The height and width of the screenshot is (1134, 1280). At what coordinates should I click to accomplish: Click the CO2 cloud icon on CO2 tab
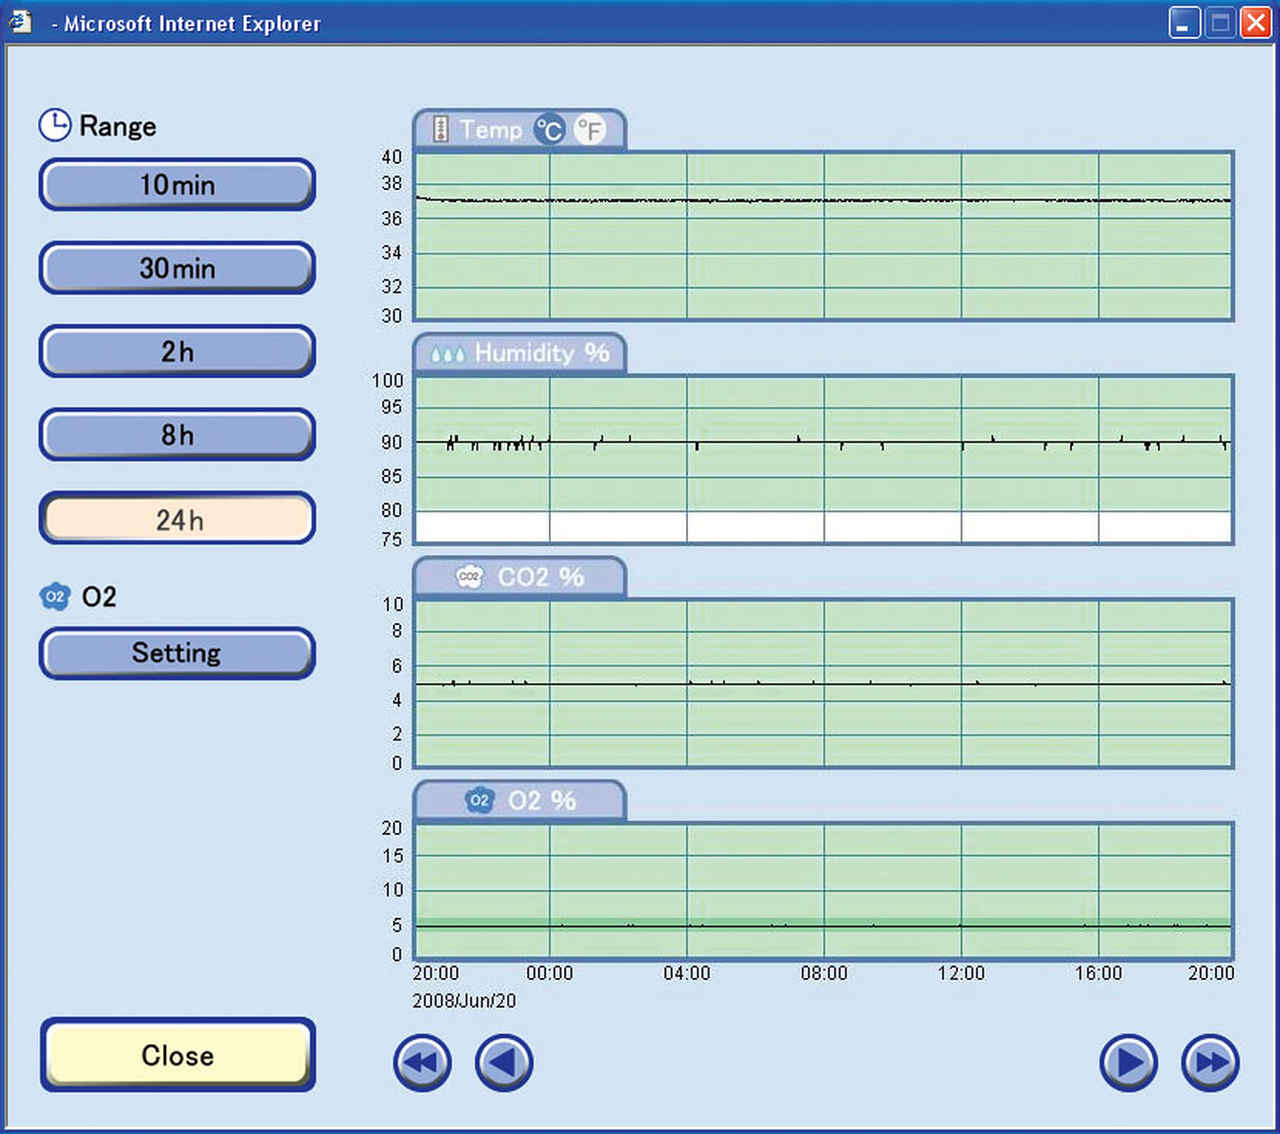click(469, 576)
